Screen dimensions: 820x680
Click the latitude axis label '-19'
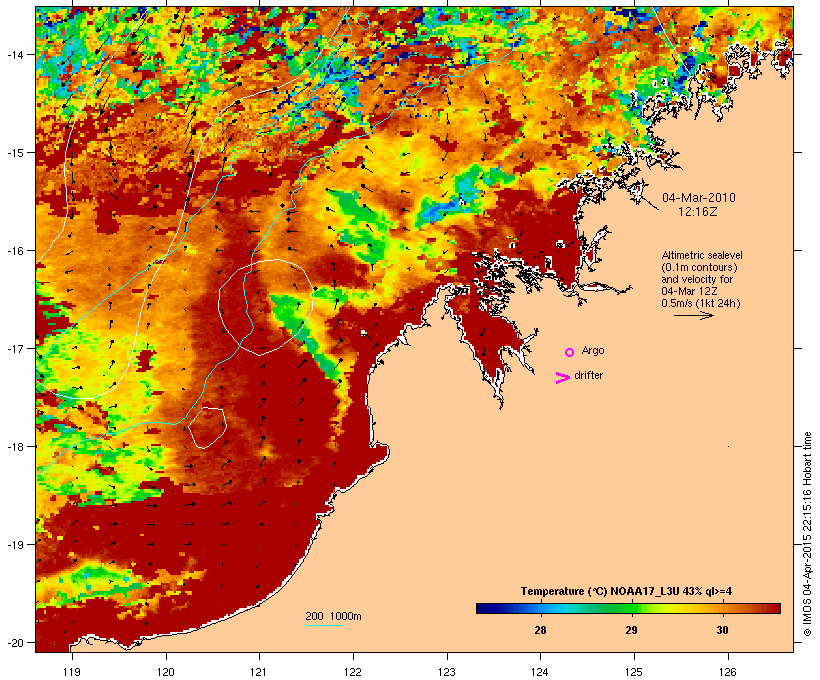(14, 544)
